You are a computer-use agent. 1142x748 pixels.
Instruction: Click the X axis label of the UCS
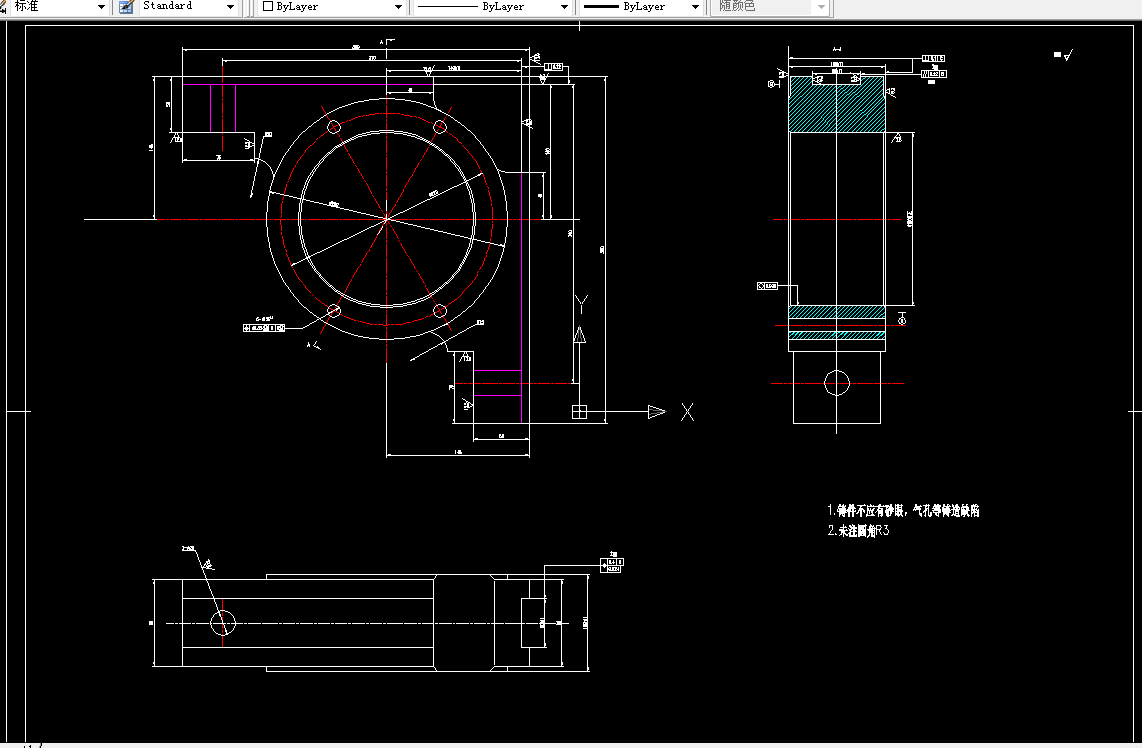687,412
